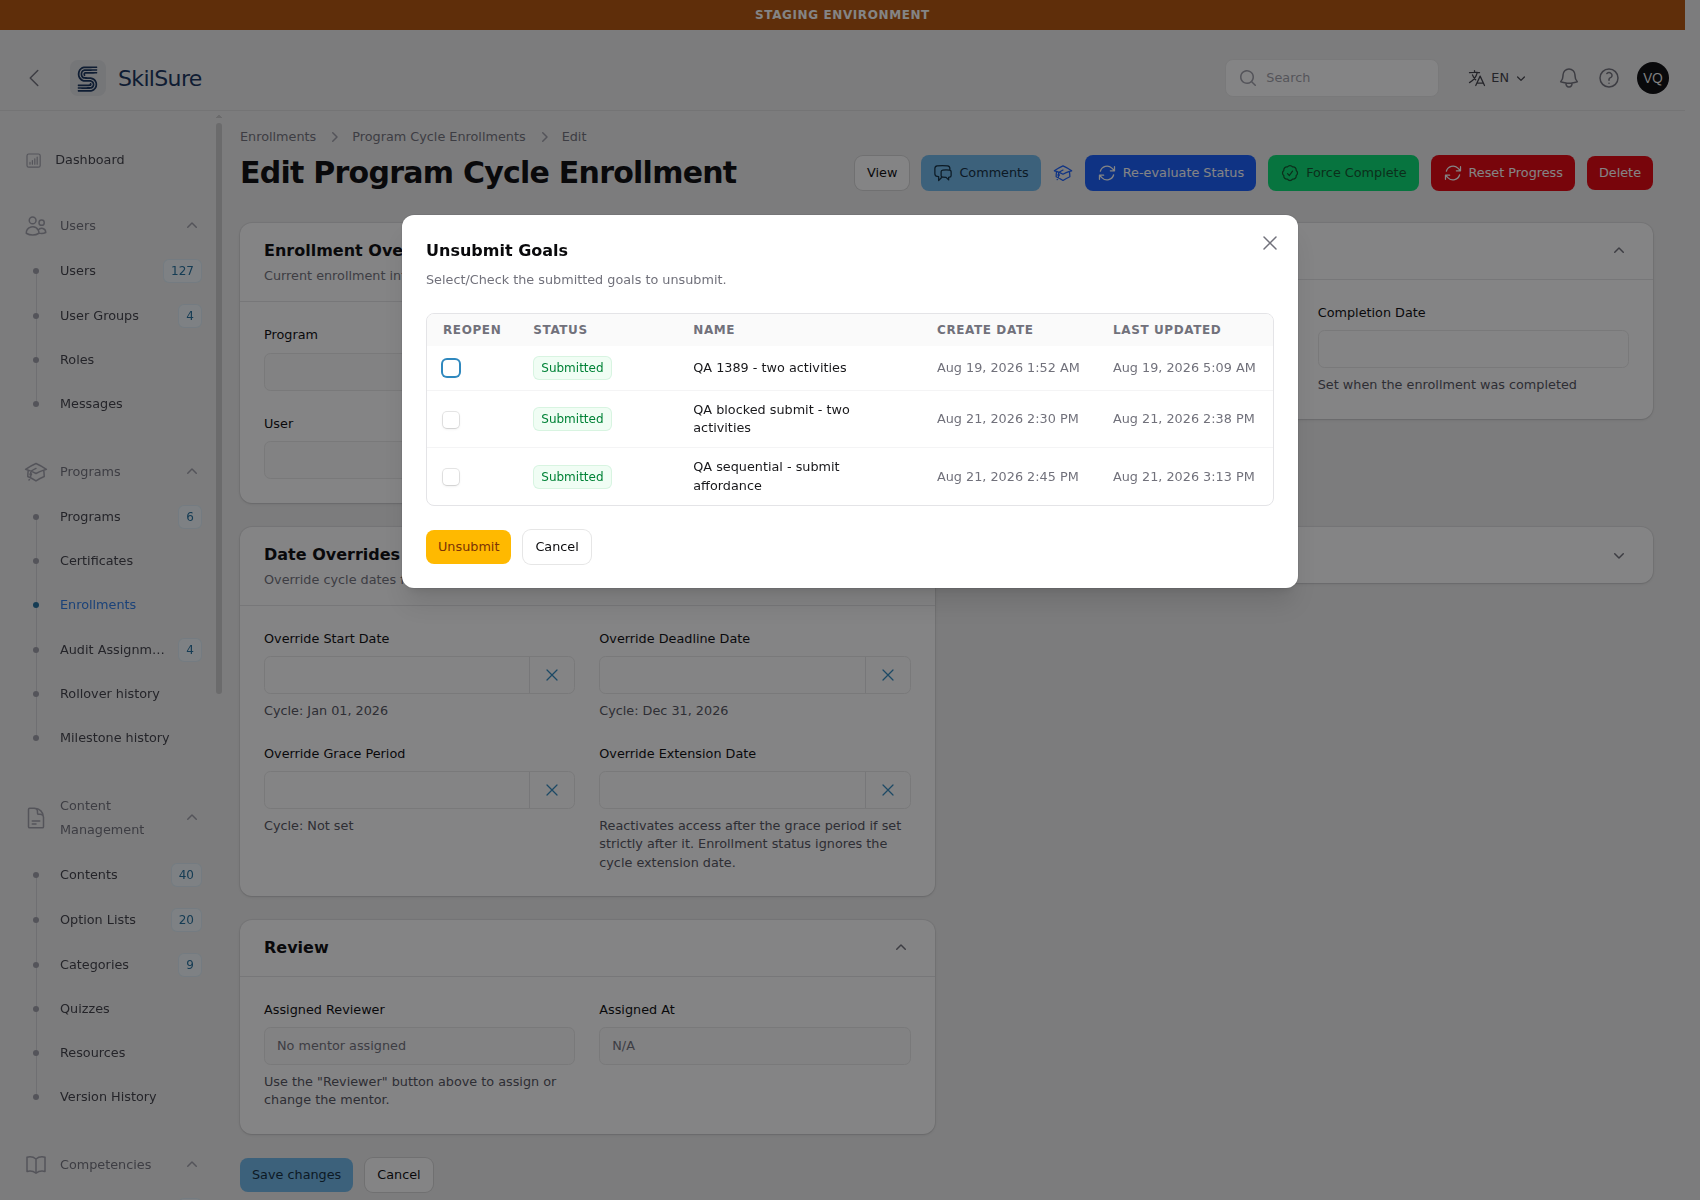This screenshot has height=1200, width=1700.
Task: Click the Save changes button
Action: pyautogui.click(x=296, y=1175)
